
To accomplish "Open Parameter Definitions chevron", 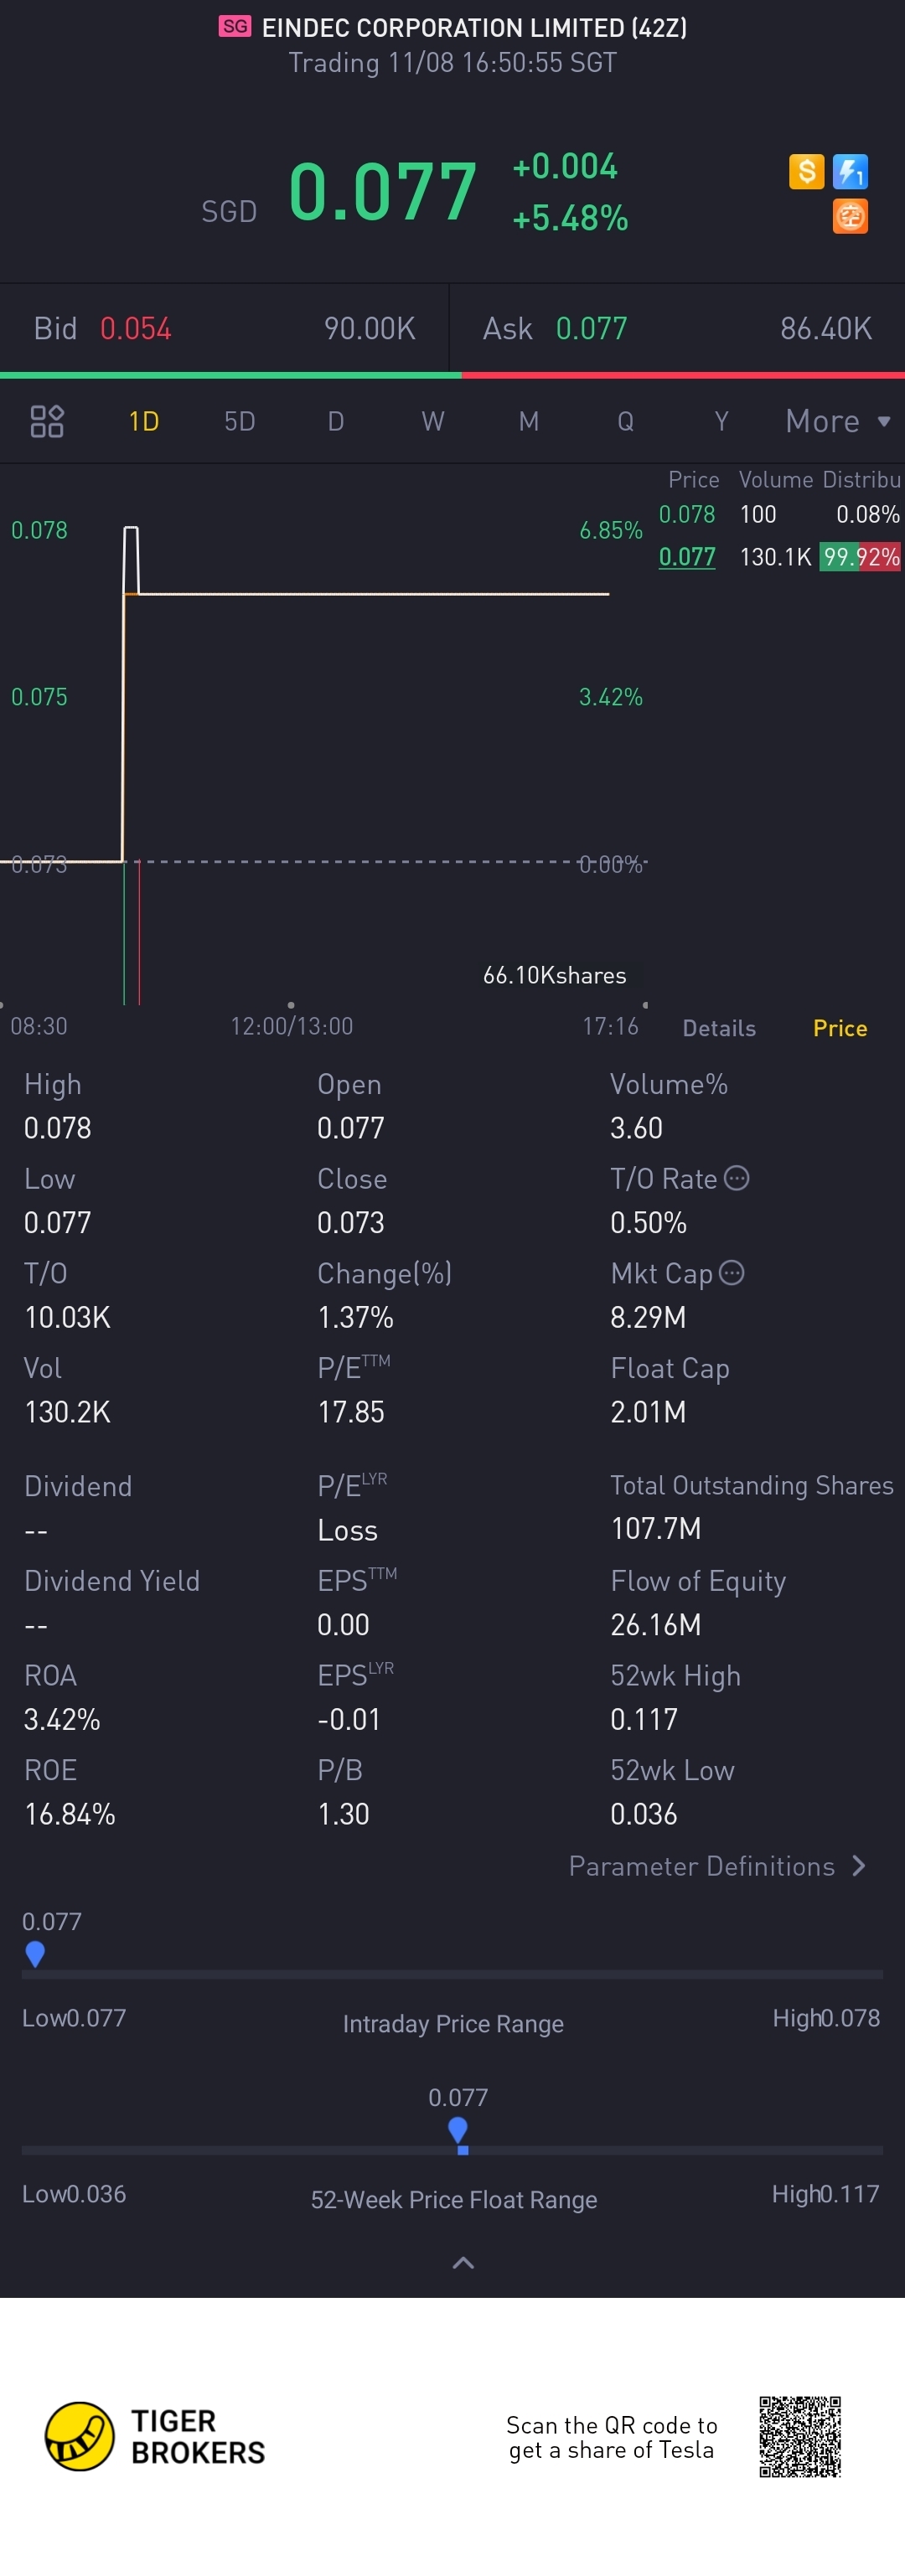I will point(858,1866).
